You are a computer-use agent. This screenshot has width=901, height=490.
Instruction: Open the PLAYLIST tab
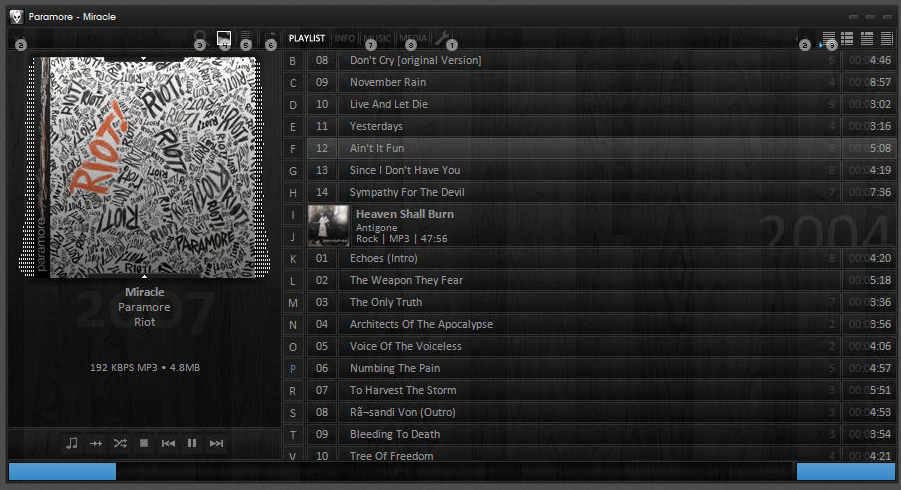coord(307,38)
